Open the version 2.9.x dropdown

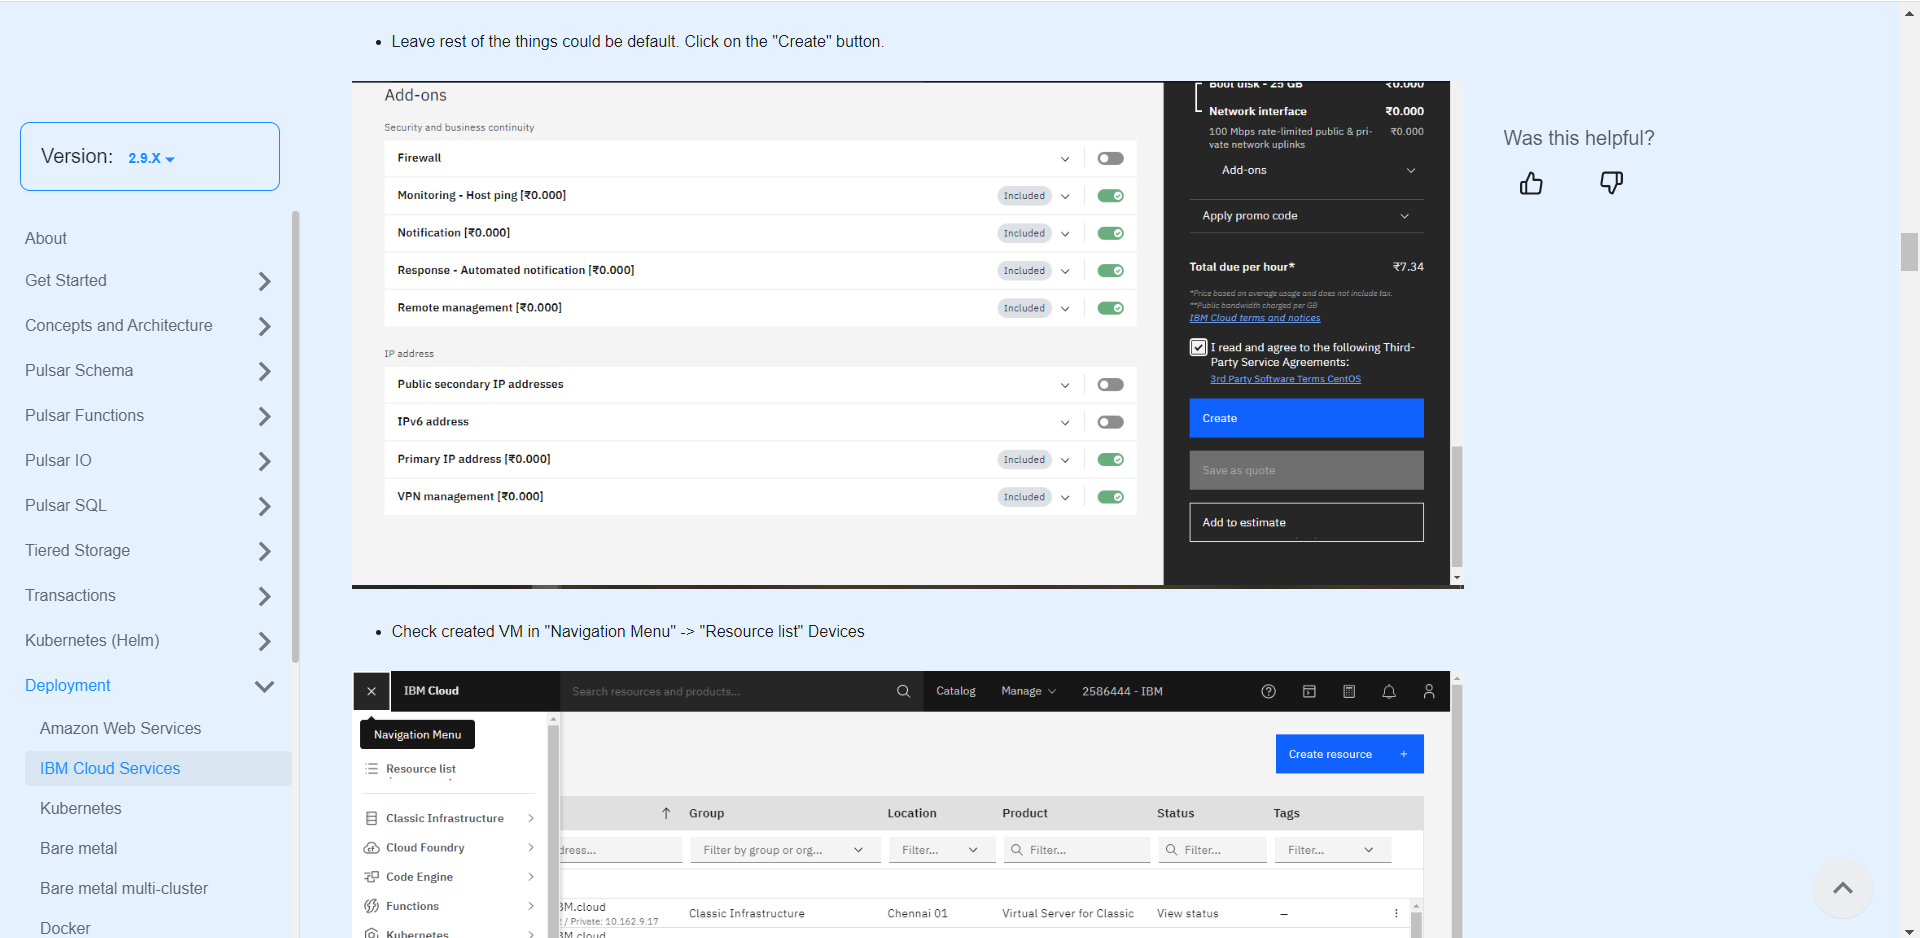[x=151, y=158]
